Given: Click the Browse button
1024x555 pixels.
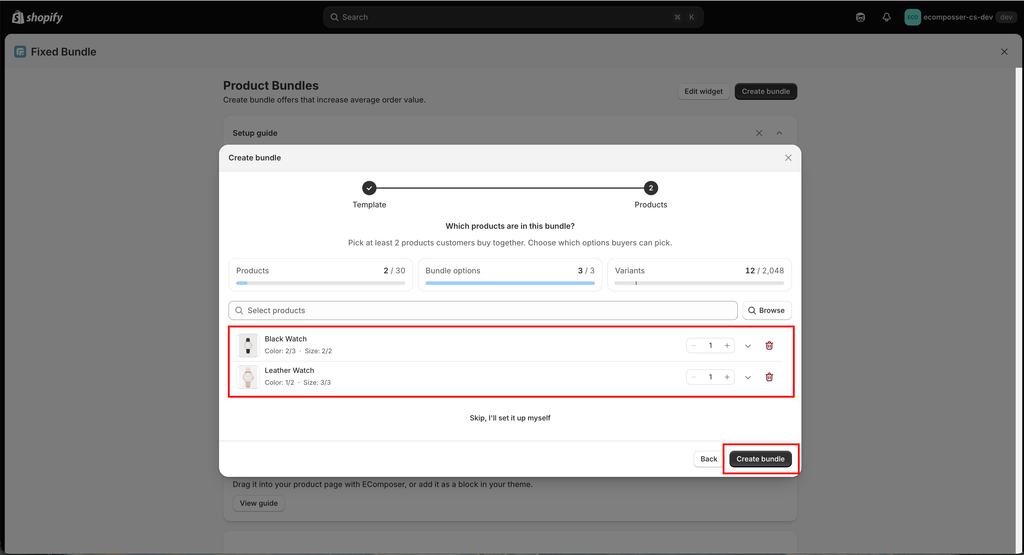Looking at the screenshot, I should [x=767, y=310].
